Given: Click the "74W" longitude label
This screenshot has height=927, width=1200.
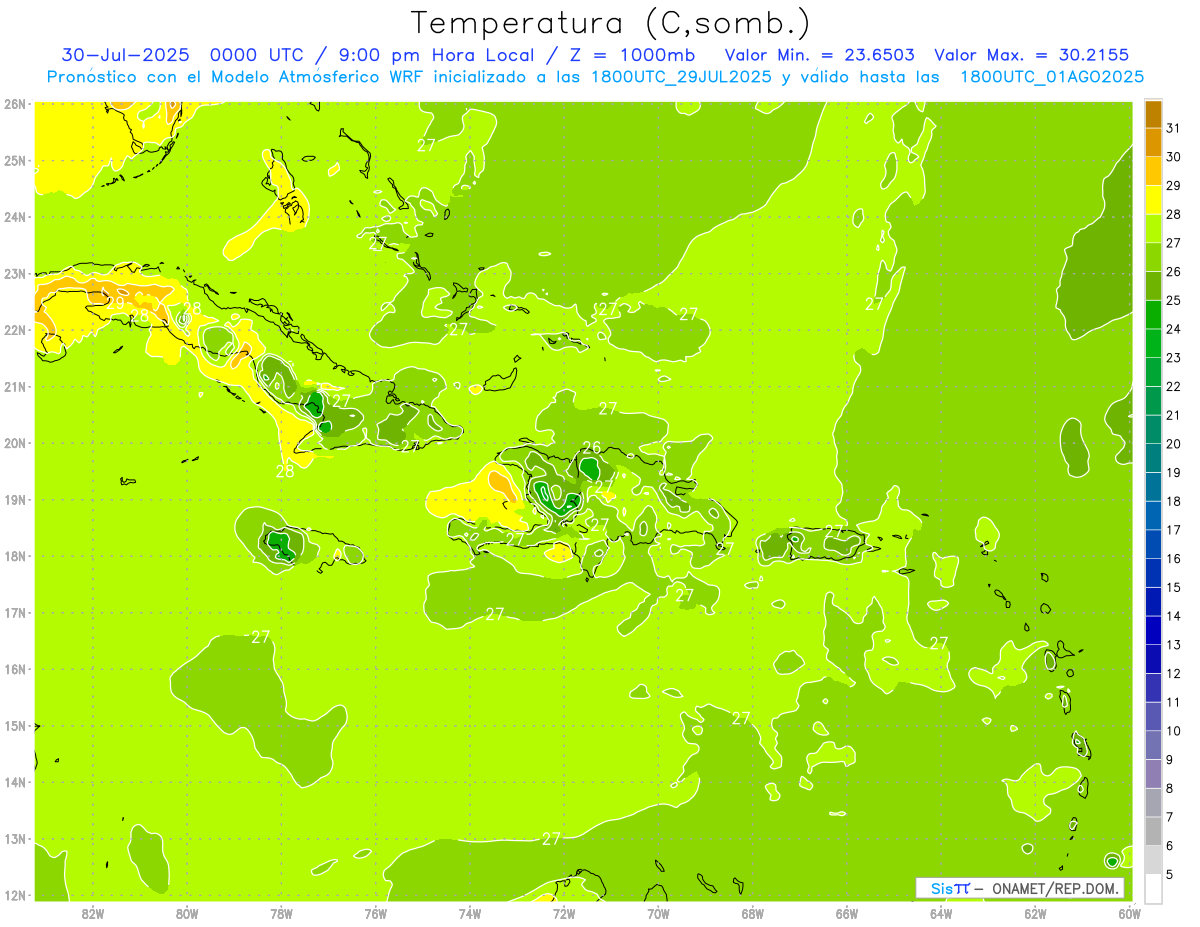Looking at the screenshot, I should coord(470,913).
